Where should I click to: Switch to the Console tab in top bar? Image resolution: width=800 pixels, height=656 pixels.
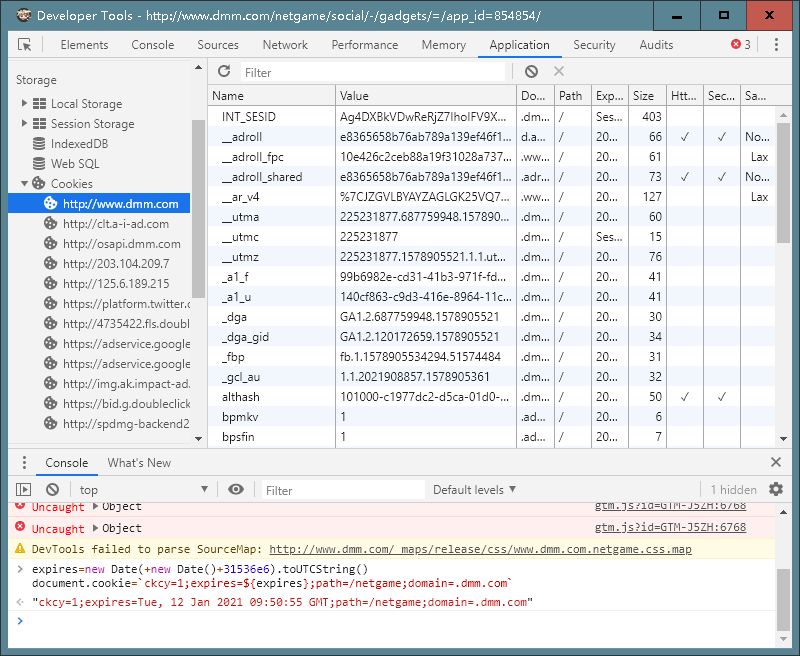(153, 45)
